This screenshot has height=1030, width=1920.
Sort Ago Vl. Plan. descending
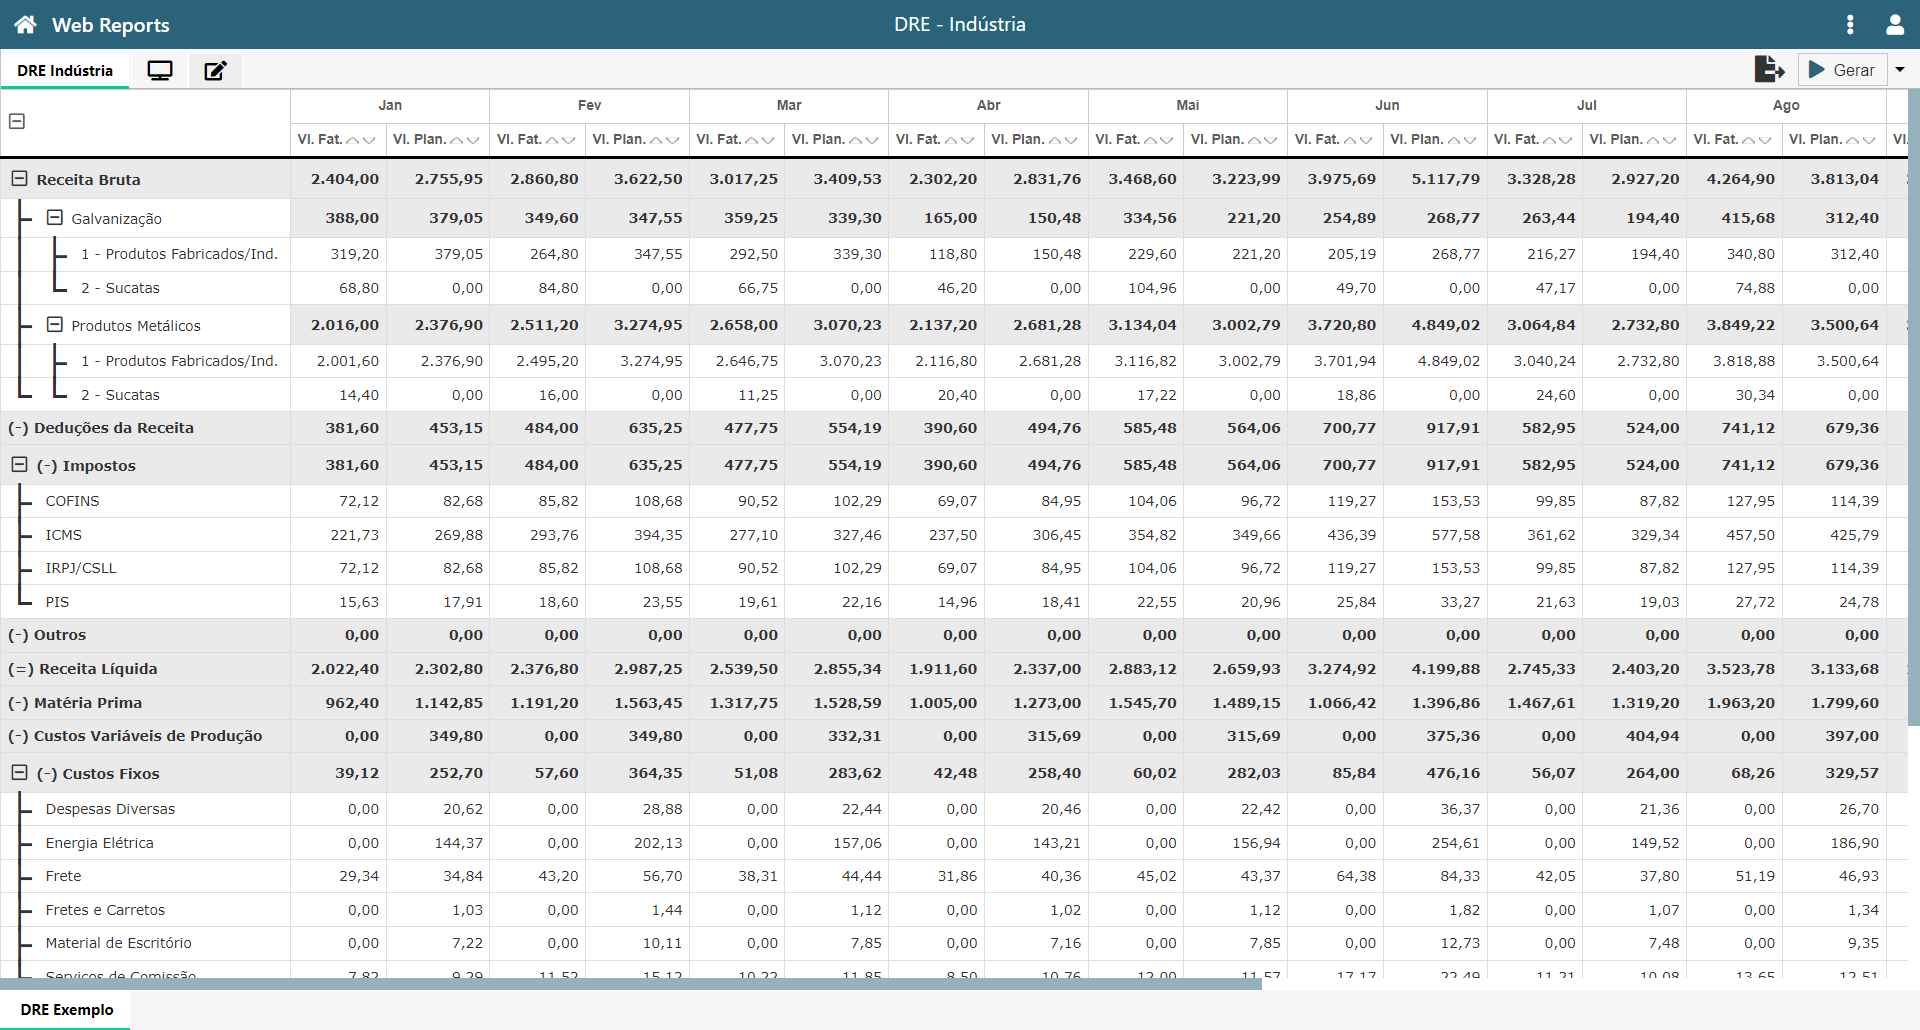[1869, 140]
